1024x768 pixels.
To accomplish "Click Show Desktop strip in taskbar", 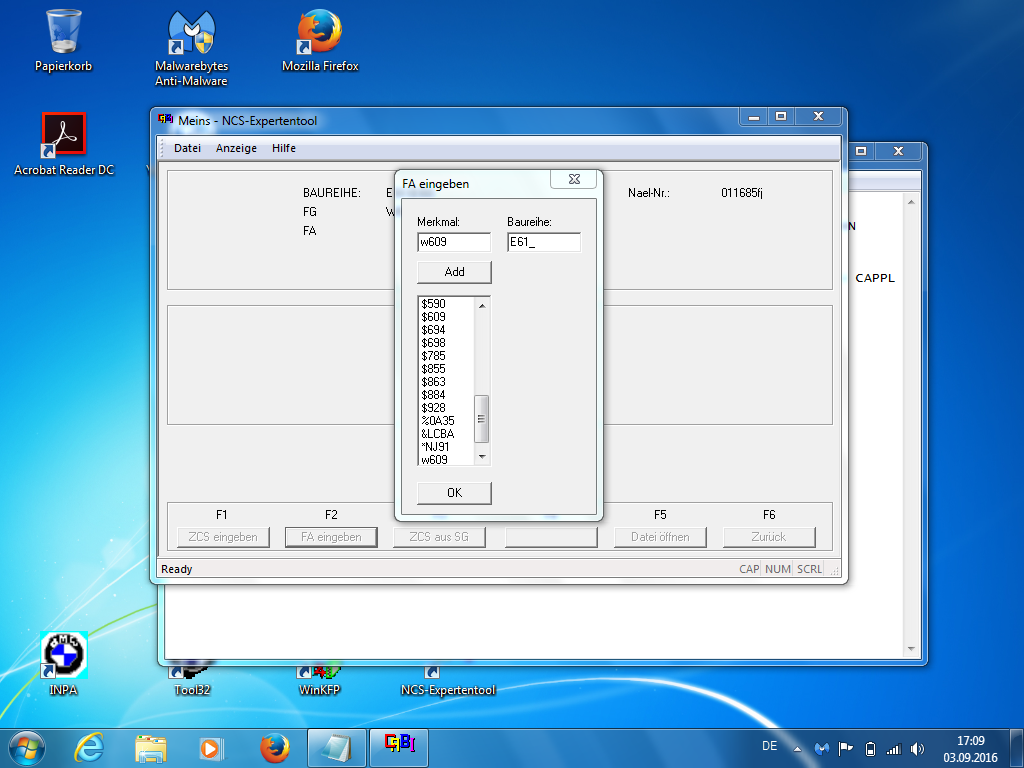I will click(x=1019, y=748).
